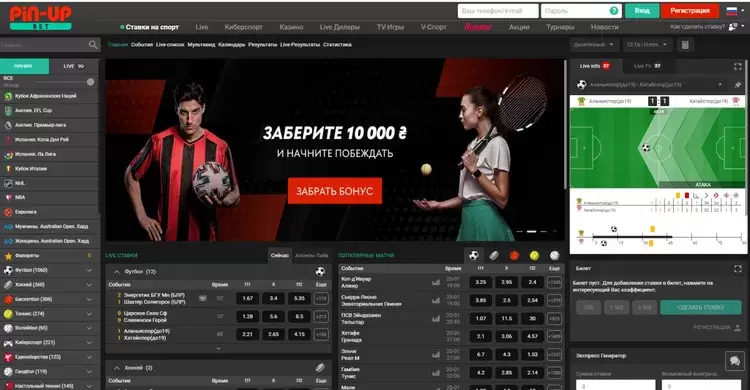Toggle to Анонсы Лайв view
The height and width of the screenshot is (390, 750).
click(x=311, y=256)
